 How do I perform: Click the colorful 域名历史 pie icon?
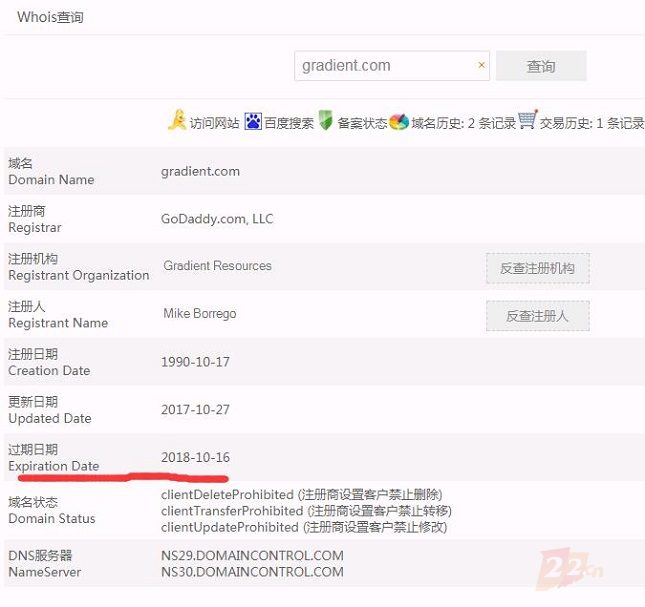click(399, 122)
